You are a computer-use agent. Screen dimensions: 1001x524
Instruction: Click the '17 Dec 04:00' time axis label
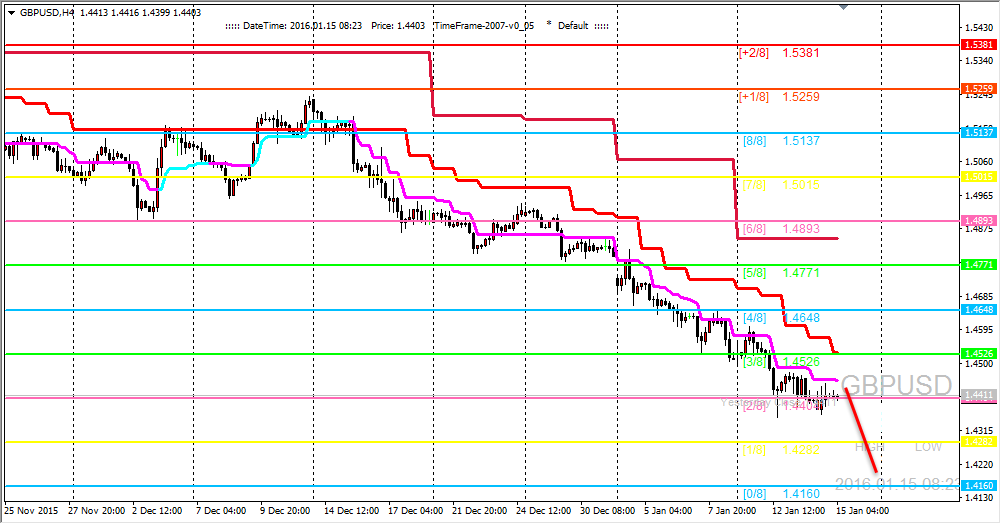(415, 511)
